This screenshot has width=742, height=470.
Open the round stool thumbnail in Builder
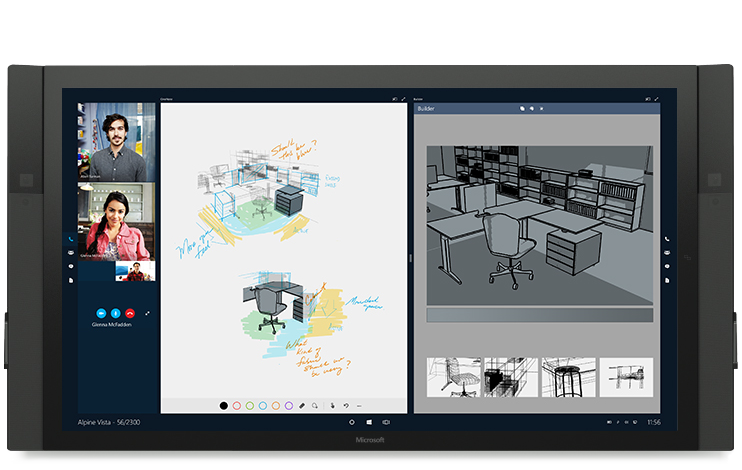pos(568,377)
